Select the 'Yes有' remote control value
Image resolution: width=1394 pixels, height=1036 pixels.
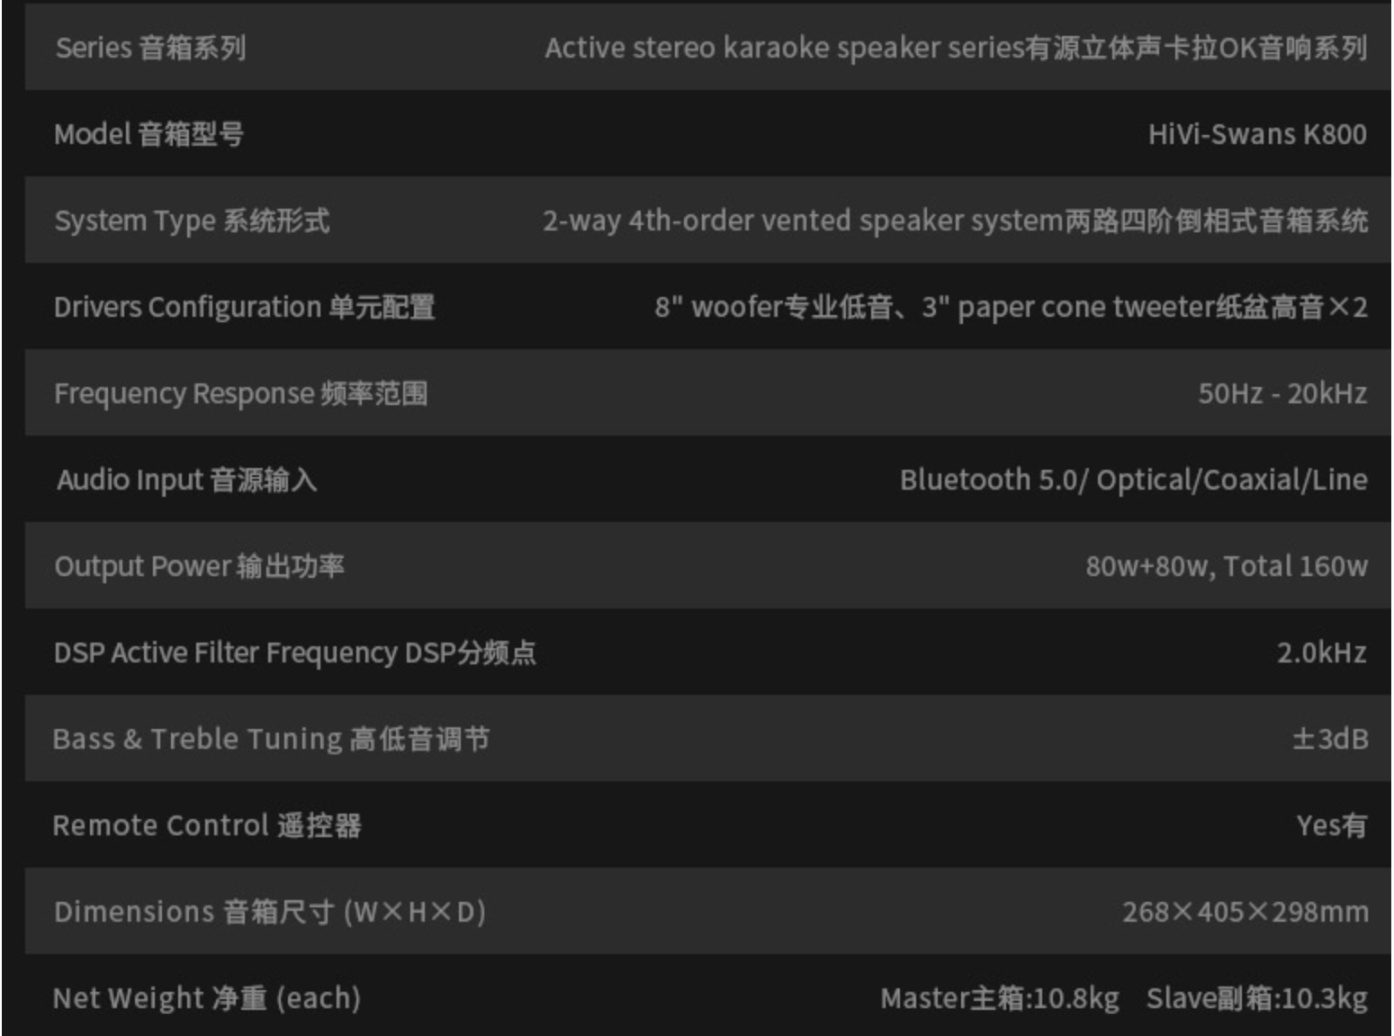(1332, 826)
